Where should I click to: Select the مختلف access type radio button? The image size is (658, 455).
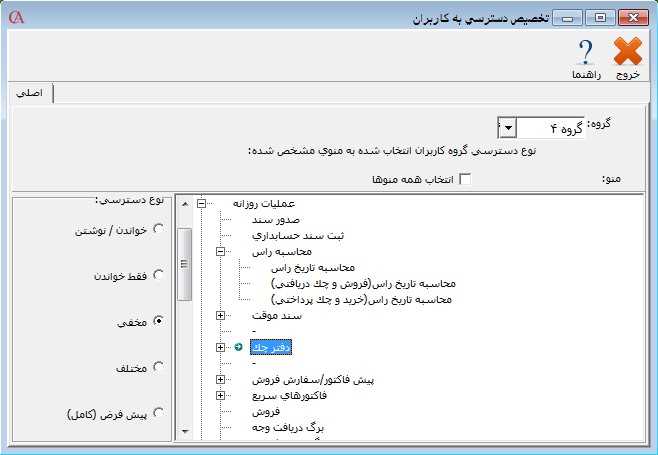point(158,367)
